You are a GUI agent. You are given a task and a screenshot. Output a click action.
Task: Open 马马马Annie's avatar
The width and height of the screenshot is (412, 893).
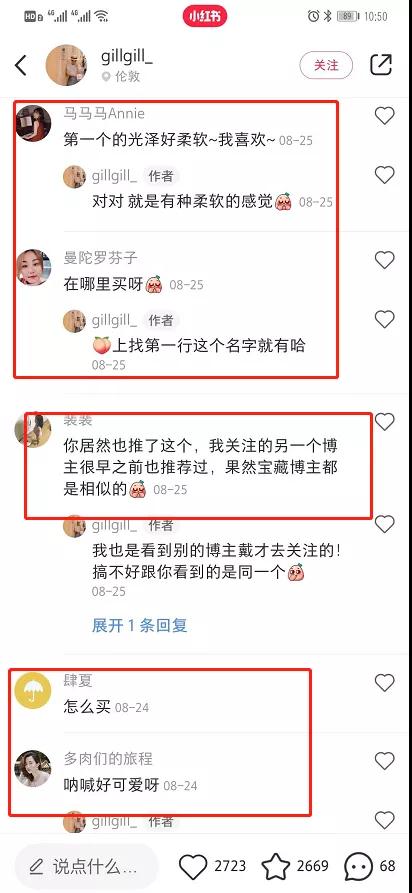pyautogui.click(x=33, y=122)
